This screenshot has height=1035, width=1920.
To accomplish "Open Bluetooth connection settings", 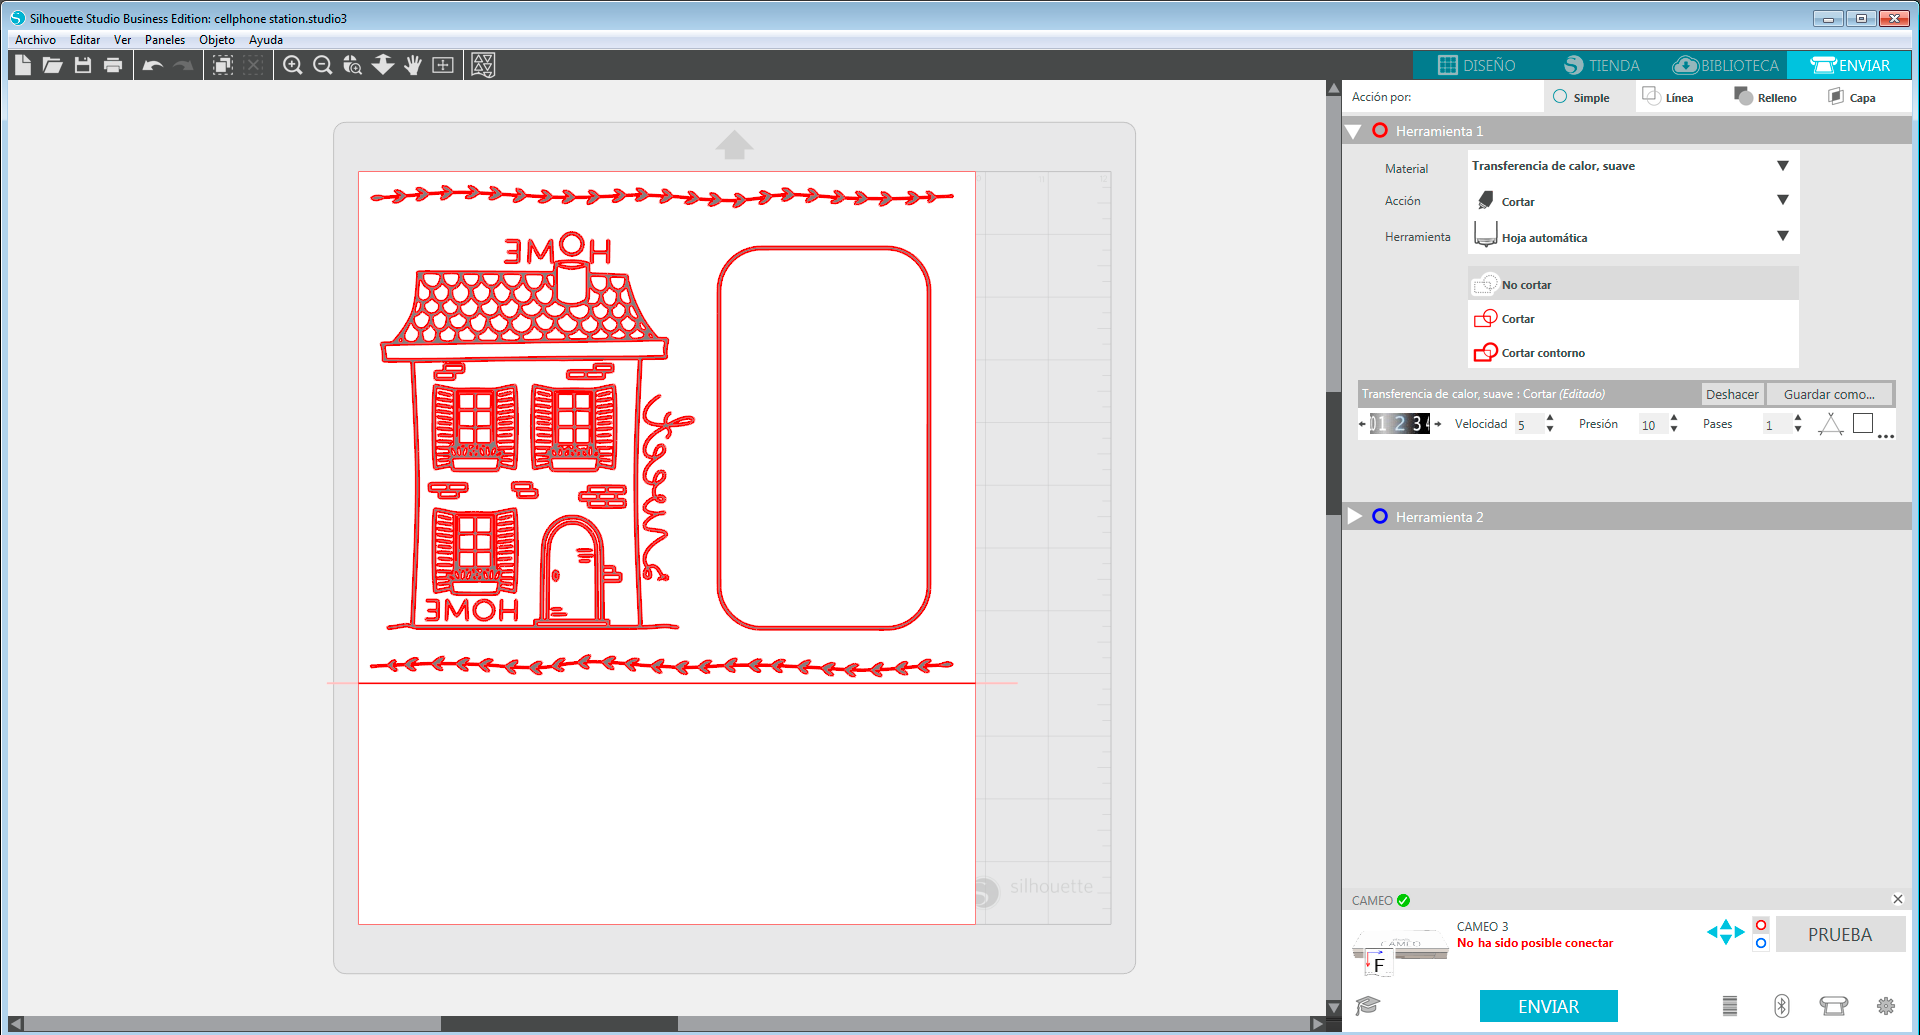I will (x=1782, y=1006).
